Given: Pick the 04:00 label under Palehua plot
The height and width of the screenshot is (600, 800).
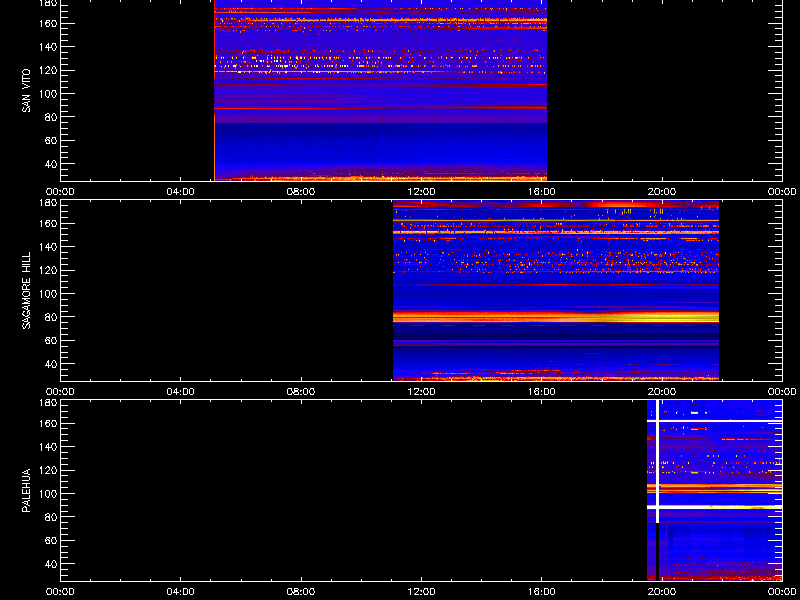Looking at the screenshot, I should pos(181,592).
